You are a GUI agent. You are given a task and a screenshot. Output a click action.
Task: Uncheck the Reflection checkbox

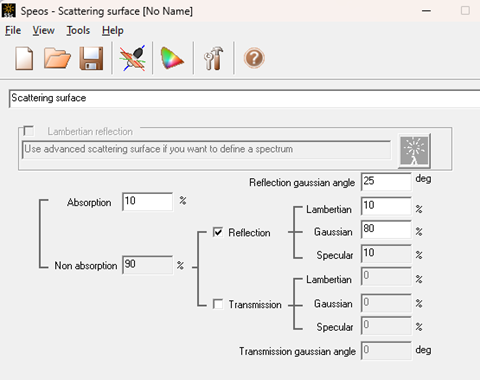click(218, 232)
